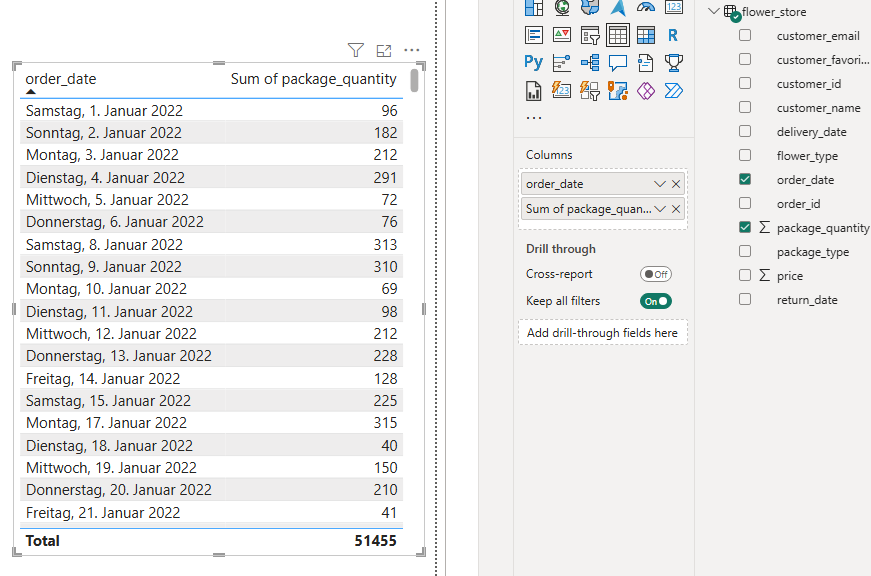Sort by Sum of package_quantity header
This screenshot has width=871, height=576.
(313, 79)
